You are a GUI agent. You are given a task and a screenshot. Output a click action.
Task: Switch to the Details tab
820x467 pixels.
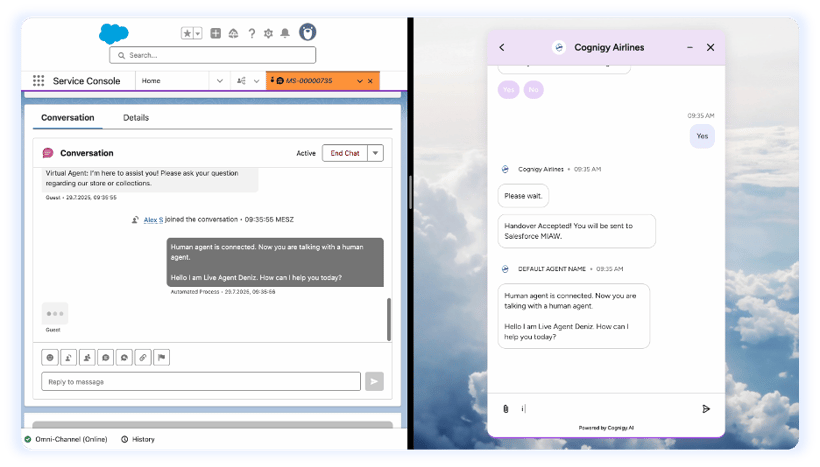(x=136, y=118)
